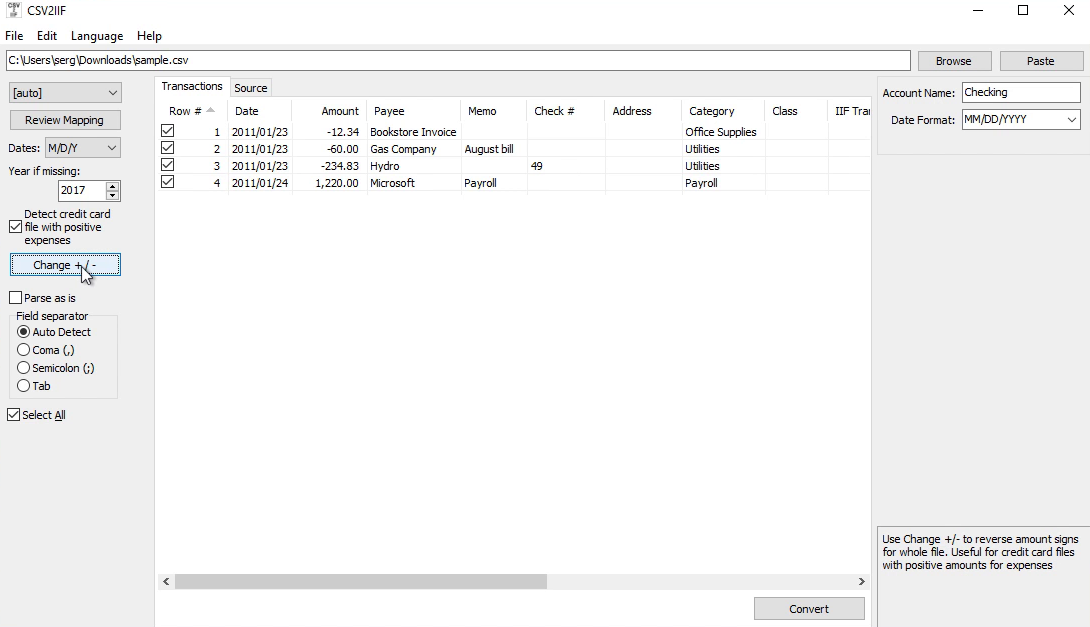
Task: Select the Hydro payee cell
Action: click(x=413, y=166)
